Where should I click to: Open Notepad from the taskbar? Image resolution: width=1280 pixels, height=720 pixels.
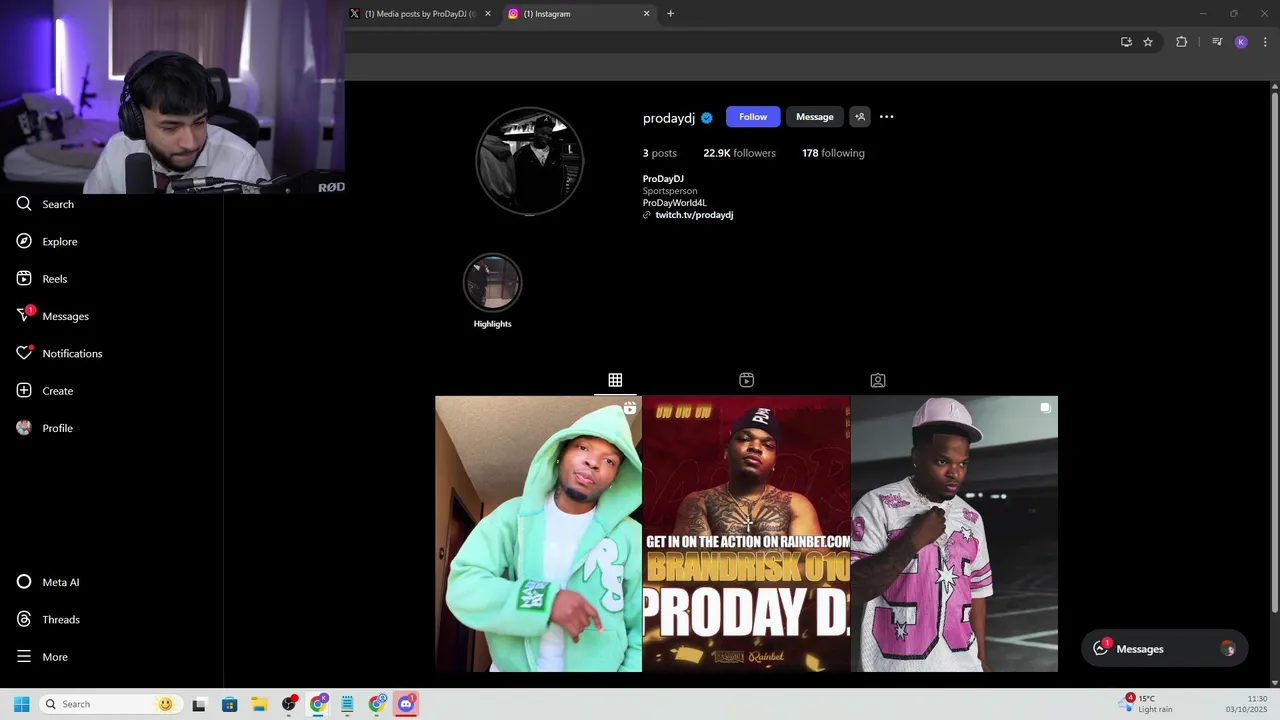347,704
